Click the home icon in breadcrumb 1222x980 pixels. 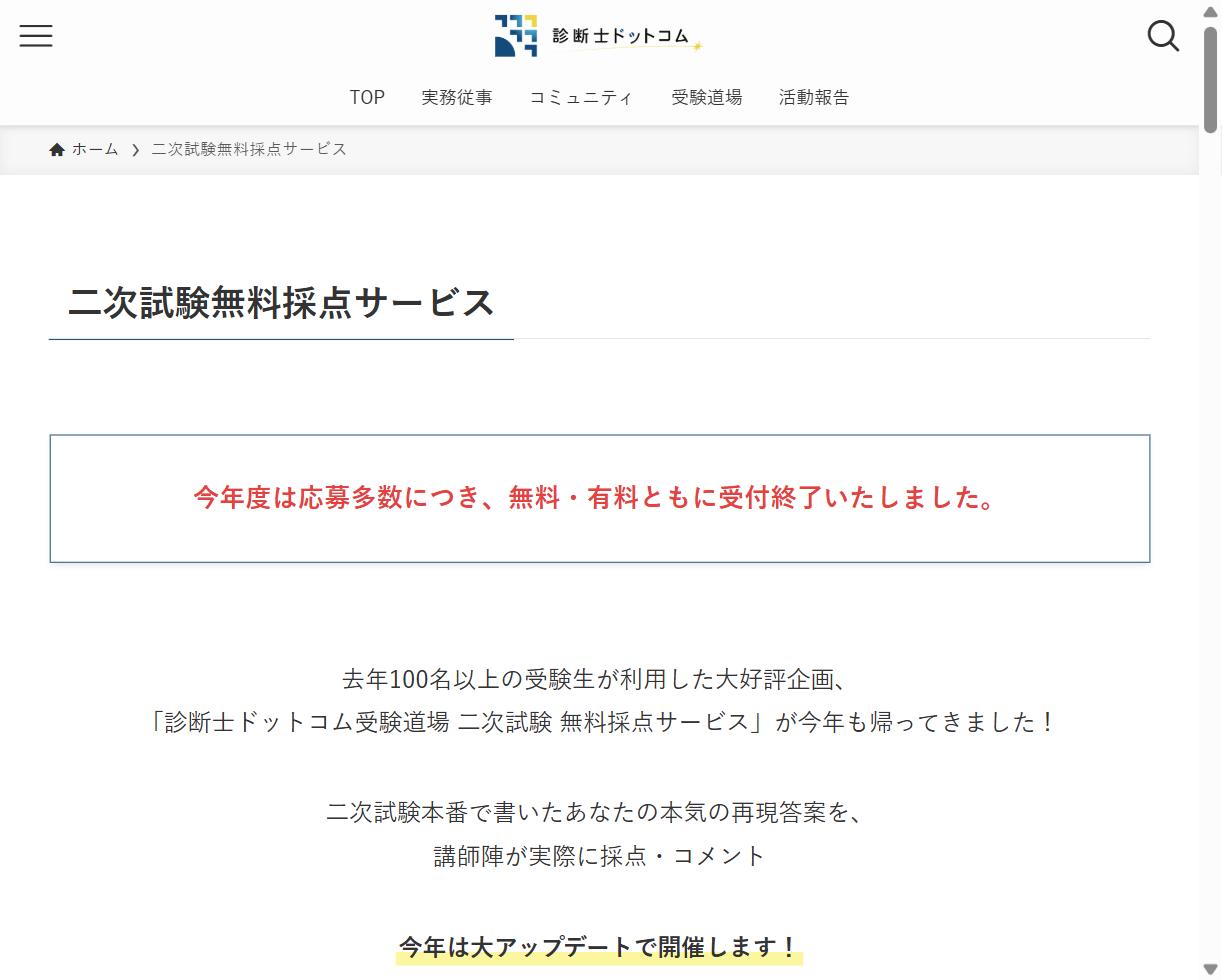[x=57, y=149]
